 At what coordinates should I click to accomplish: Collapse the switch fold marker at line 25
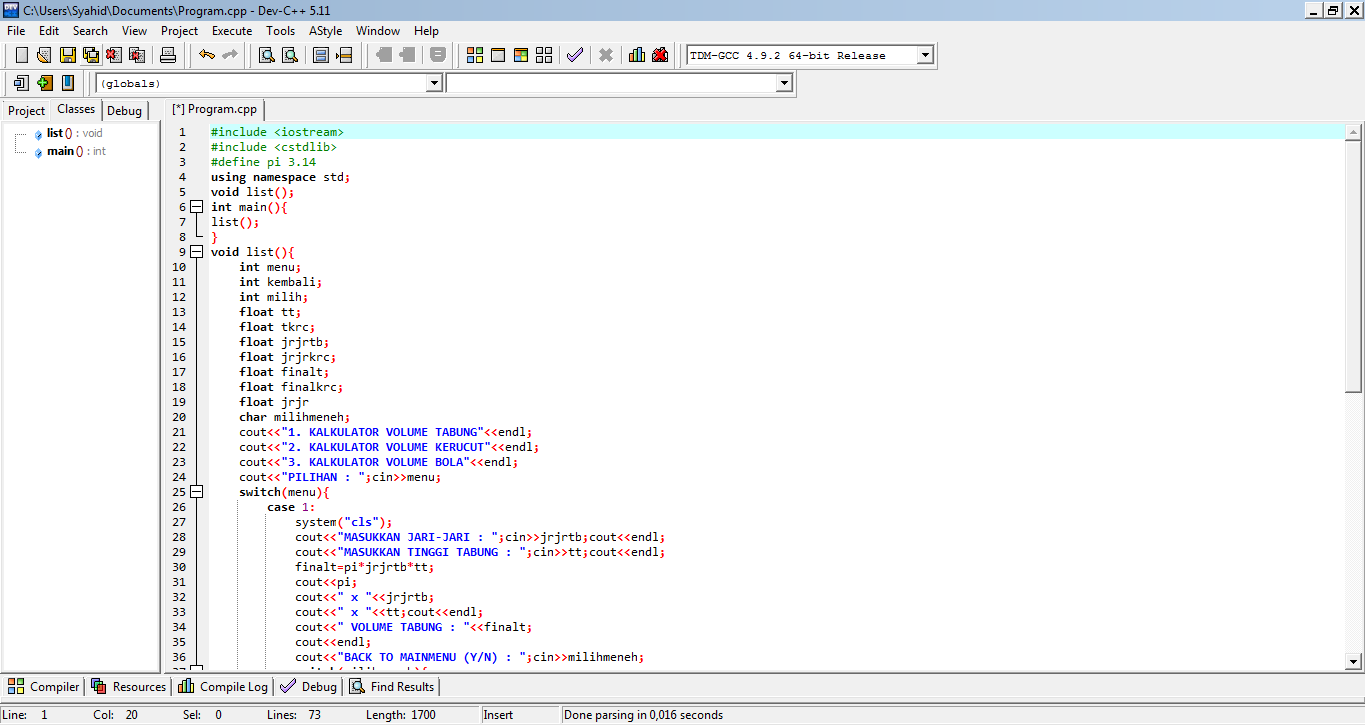(x=196, y=492)
